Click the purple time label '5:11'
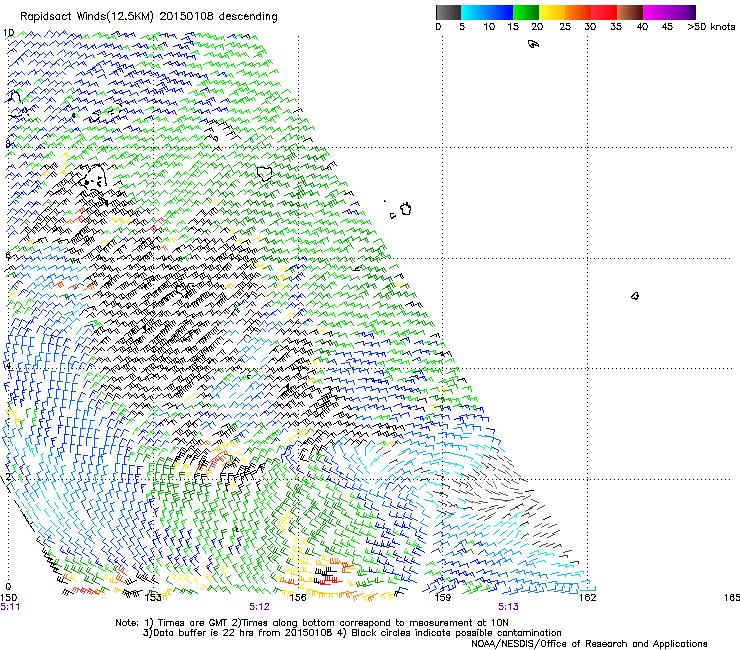Image resolution: width=740 pixels, height=650 pixels. (10, 607)
